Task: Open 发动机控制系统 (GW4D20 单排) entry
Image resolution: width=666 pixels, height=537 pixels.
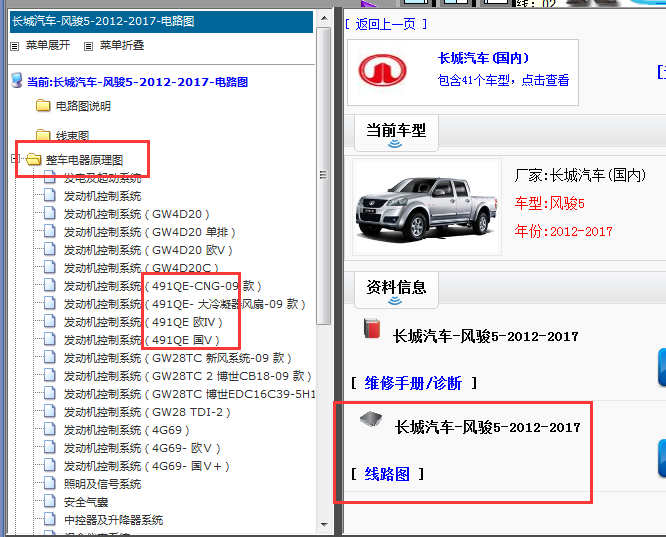Action: coord(150,232)
